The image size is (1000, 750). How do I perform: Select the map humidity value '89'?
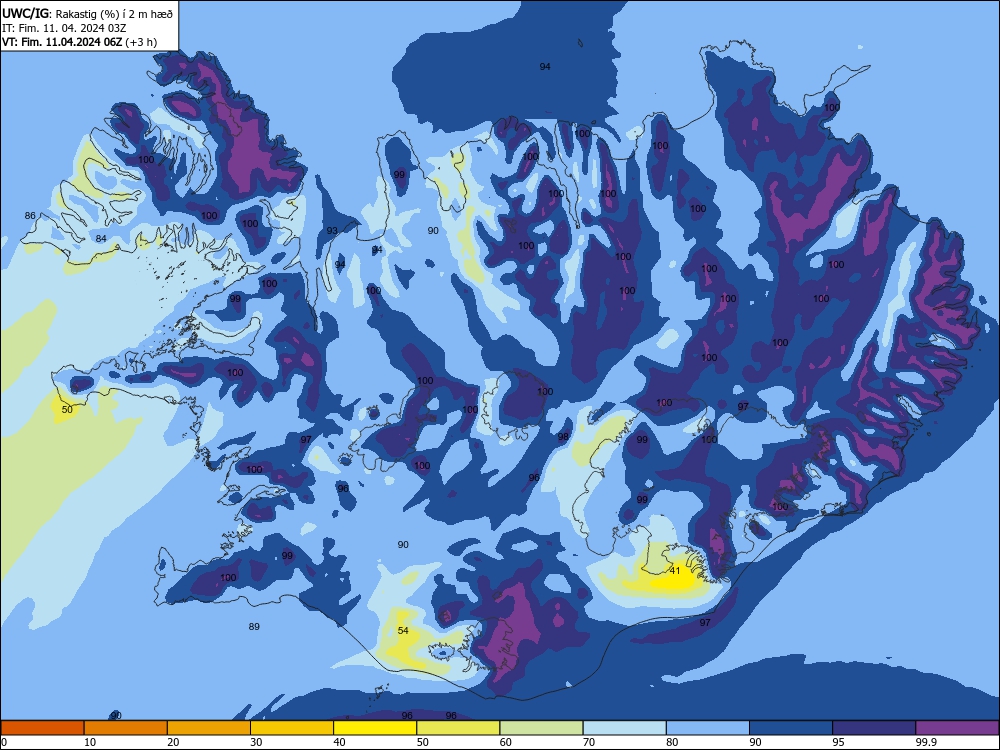click(254, 626)
